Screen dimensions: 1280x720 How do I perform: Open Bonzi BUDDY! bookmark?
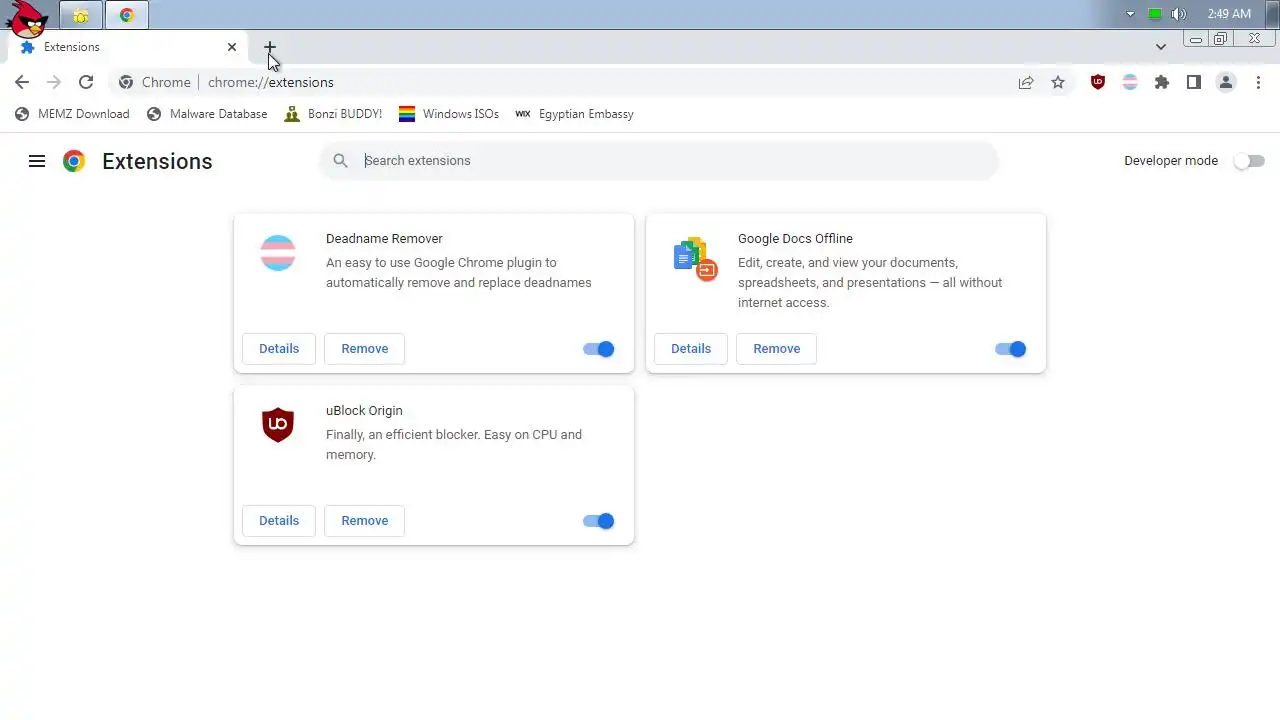point(334,114)
